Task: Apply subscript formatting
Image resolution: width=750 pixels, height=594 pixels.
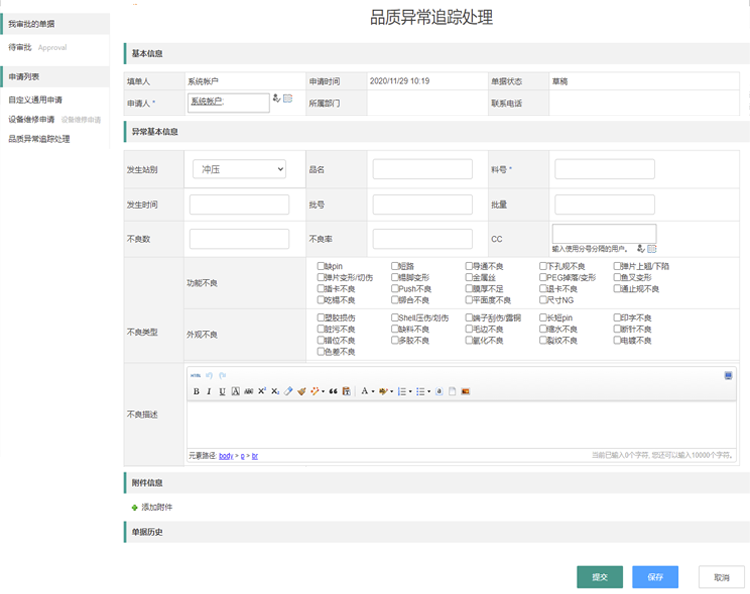Action: [x=275, y=391]
